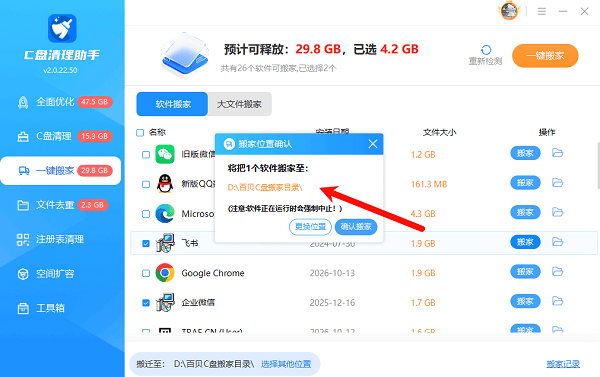Open folder icon for 飞书 row
The width and height of the screenshot is (600, 377).
pyautogui.click(x=558, y=242)
